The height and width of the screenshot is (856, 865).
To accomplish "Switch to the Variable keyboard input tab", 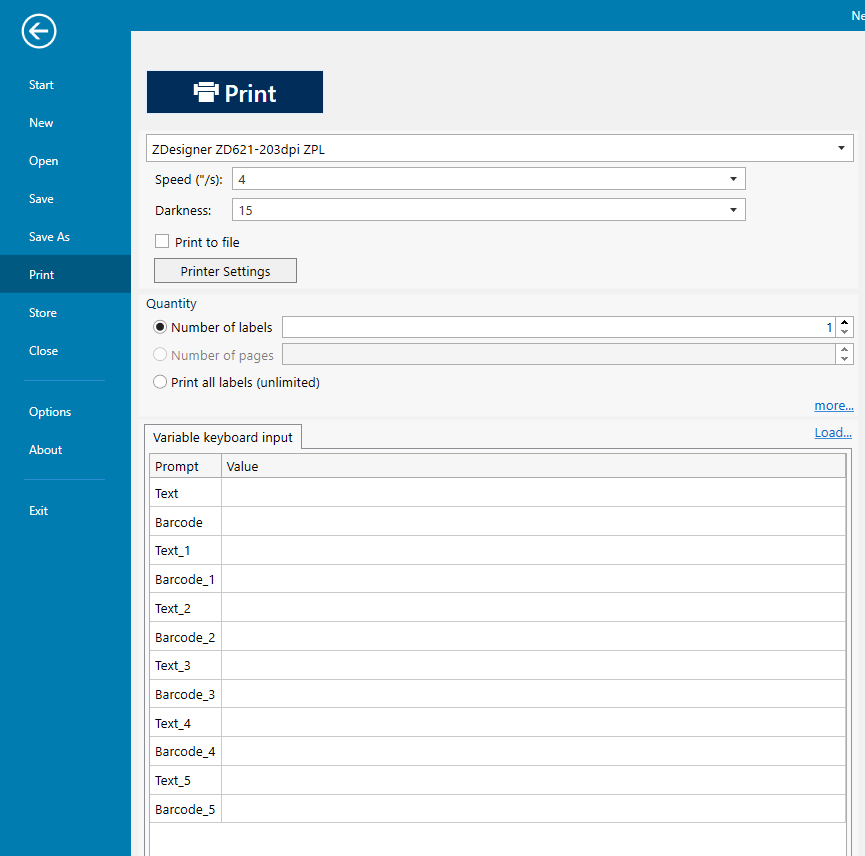I will pos(222,437).
